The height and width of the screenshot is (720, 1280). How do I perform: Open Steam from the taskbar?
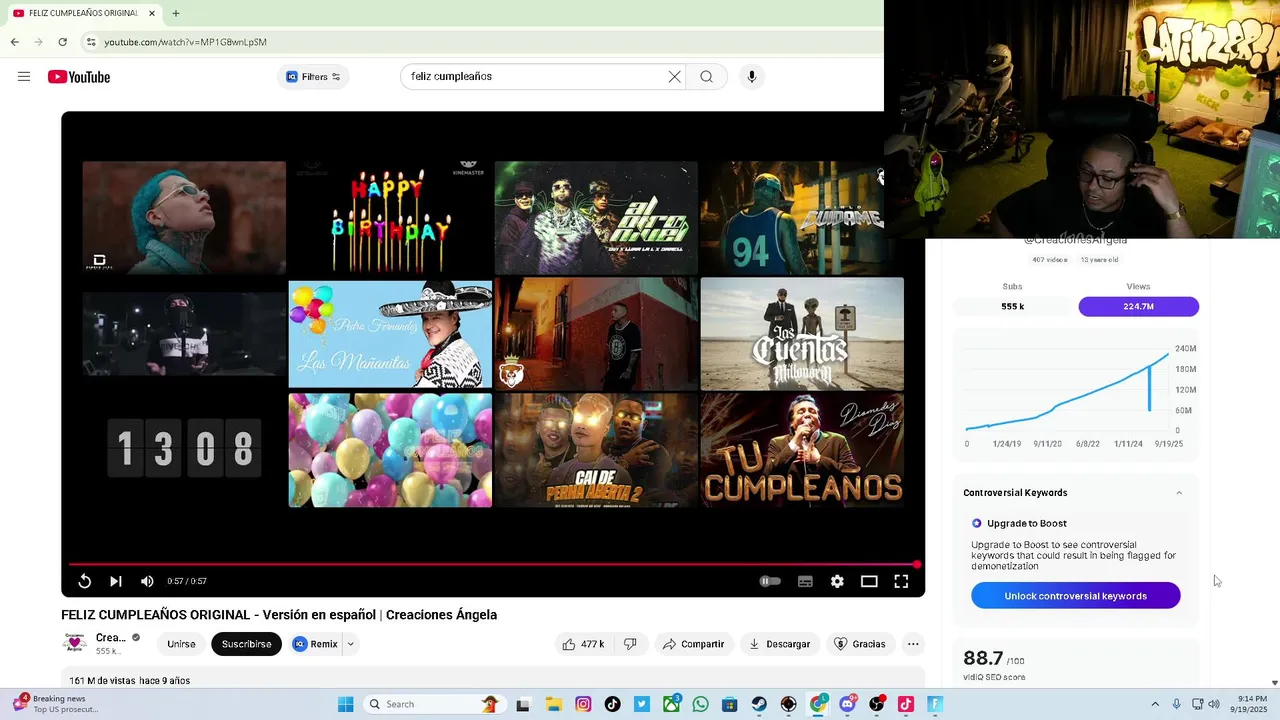759,704
